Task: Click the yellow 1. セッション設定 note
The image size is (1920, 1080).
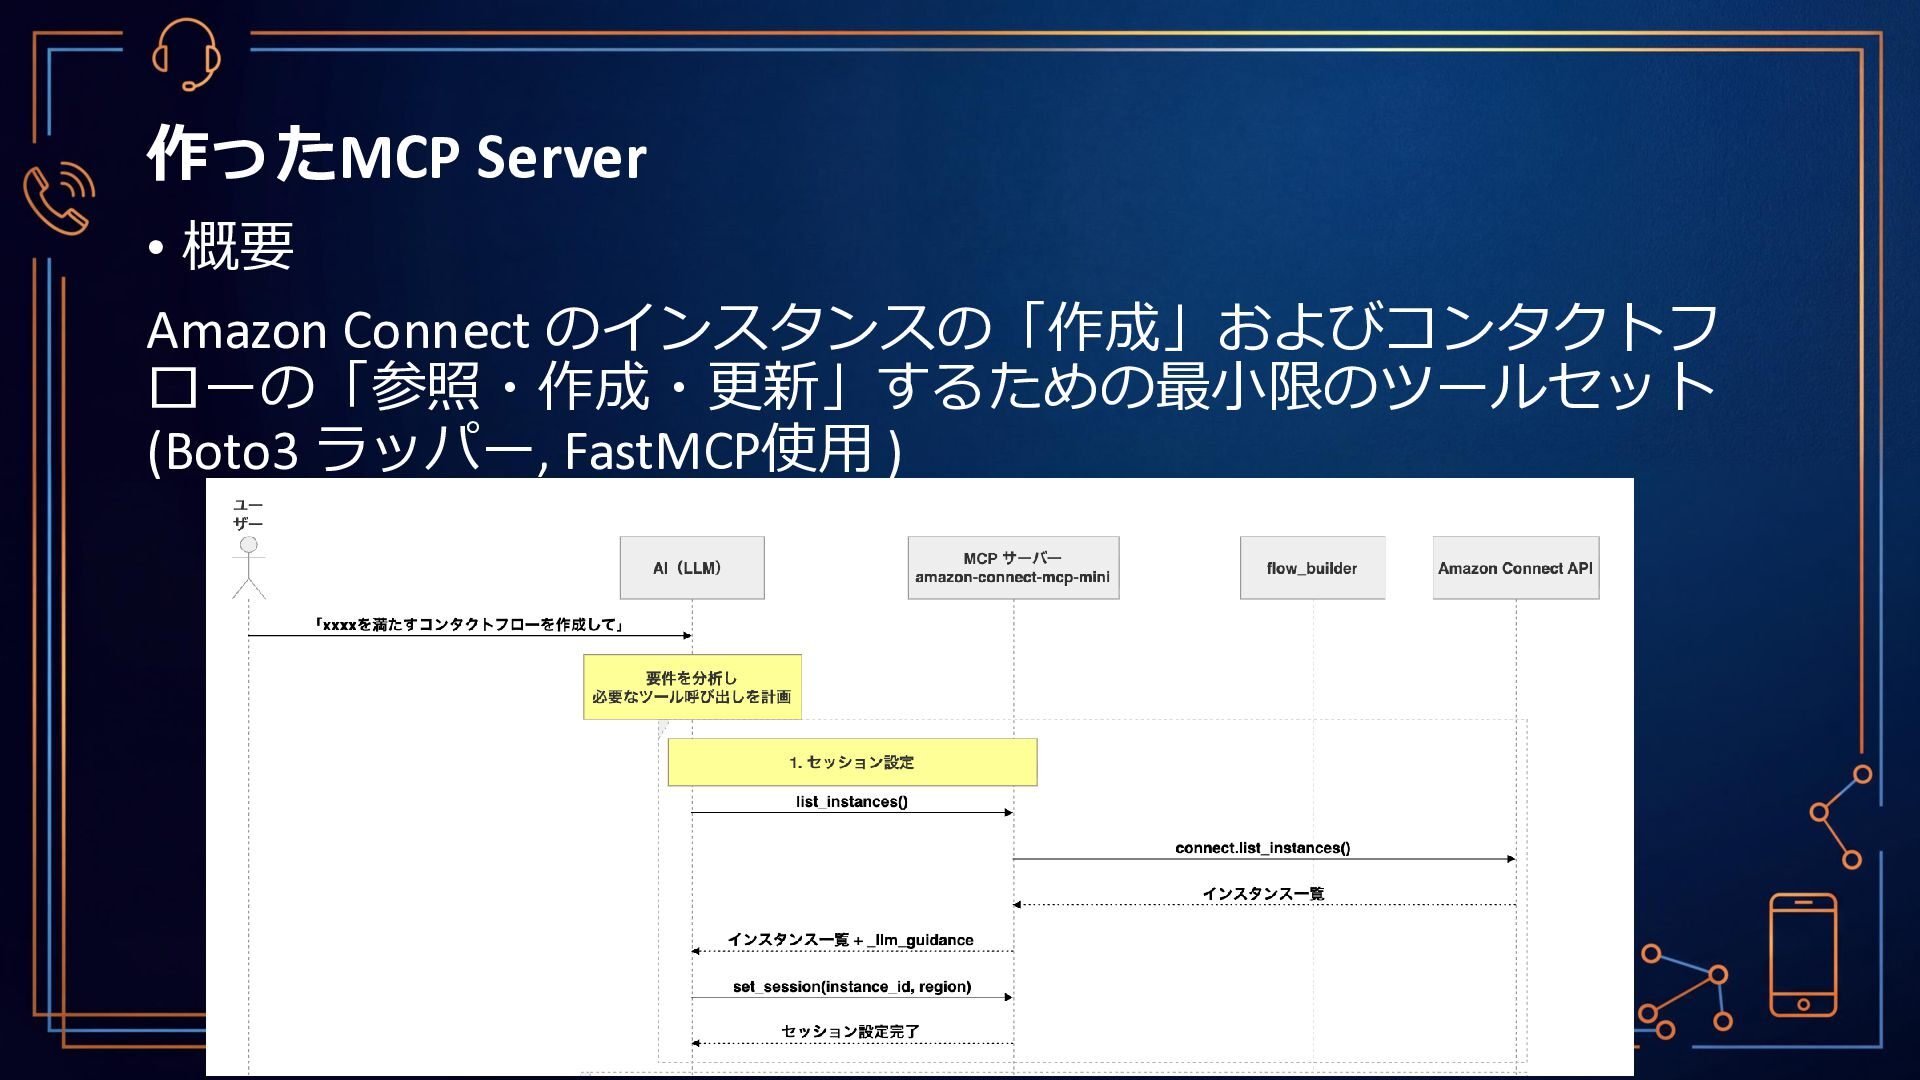Action: 851,762
